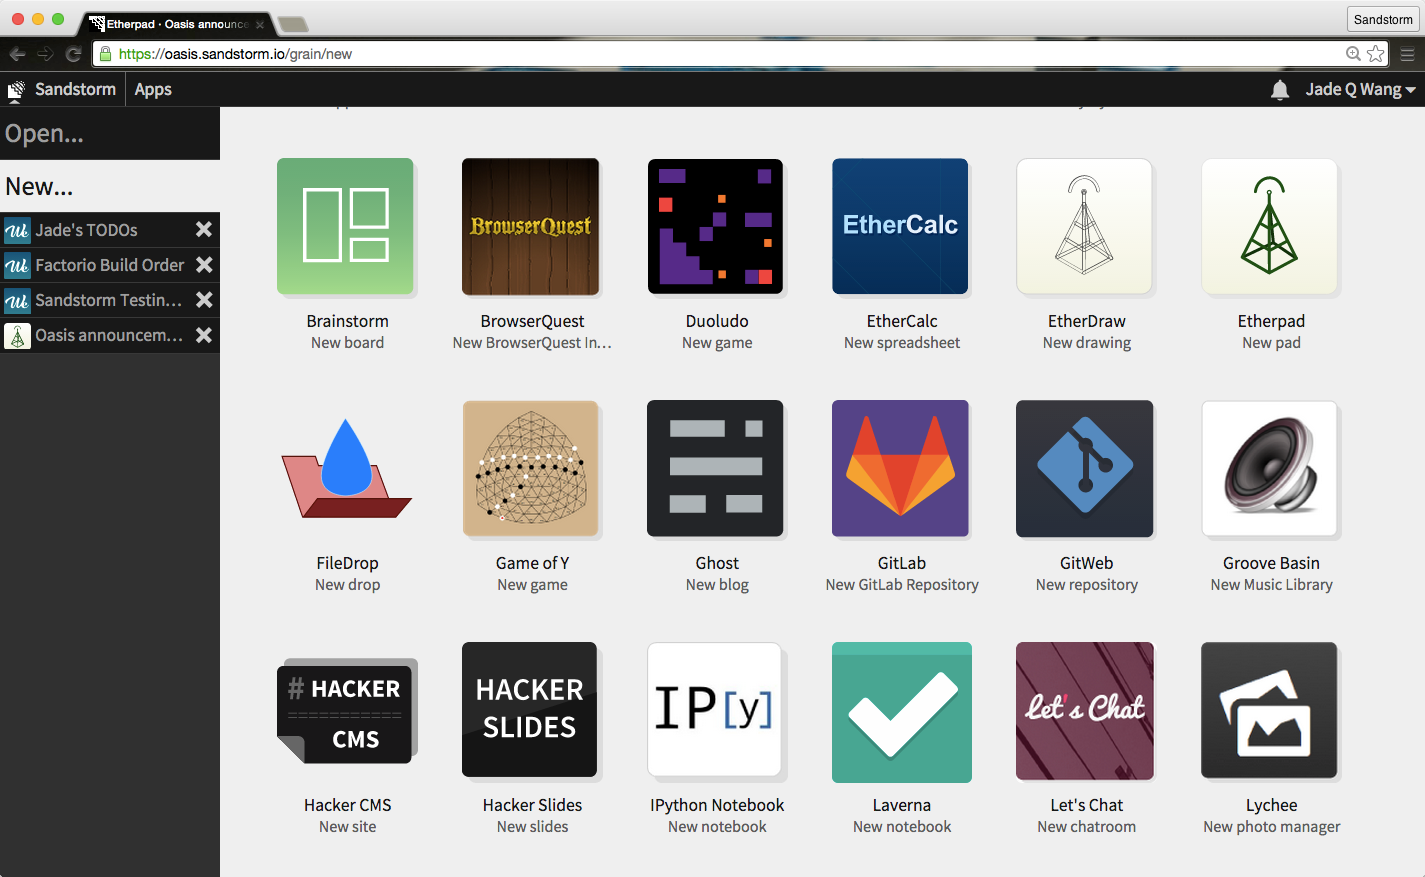Screen dimensions: 1425x877
Task: Launch the Brainstorm board icon
Action: click(345, 227)
